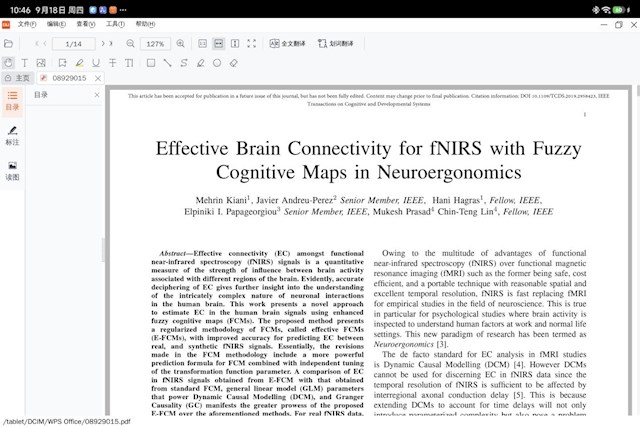The height and width of the screenshot is (427, 640).
Task: Open the 工具 menu
Action: (115, 23)
